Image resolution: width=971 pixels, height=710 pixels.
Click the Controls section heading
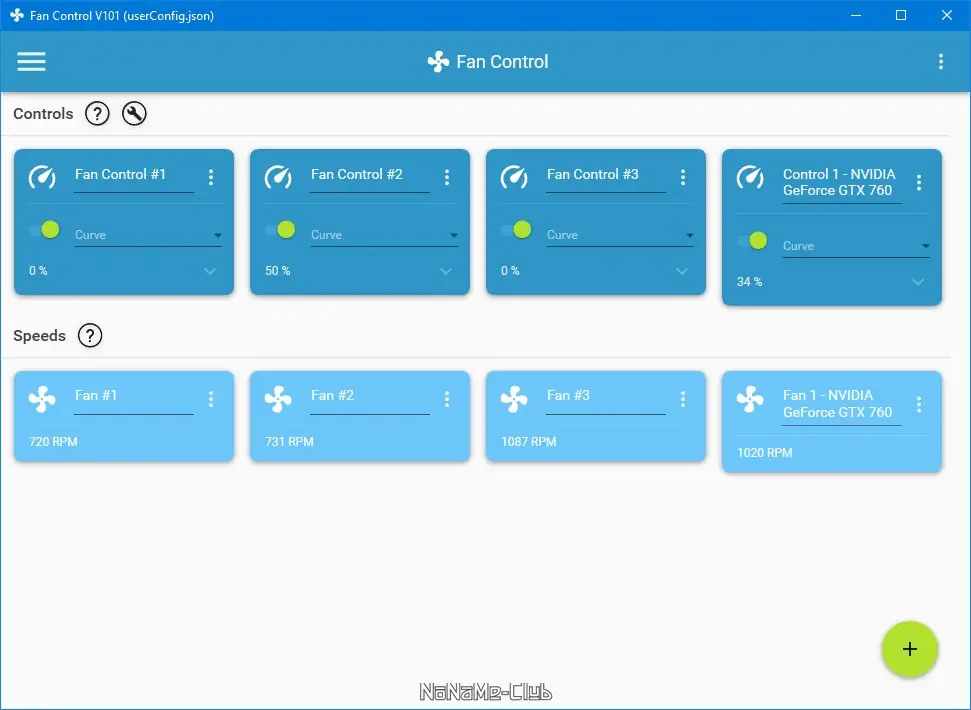click(43, 114)
